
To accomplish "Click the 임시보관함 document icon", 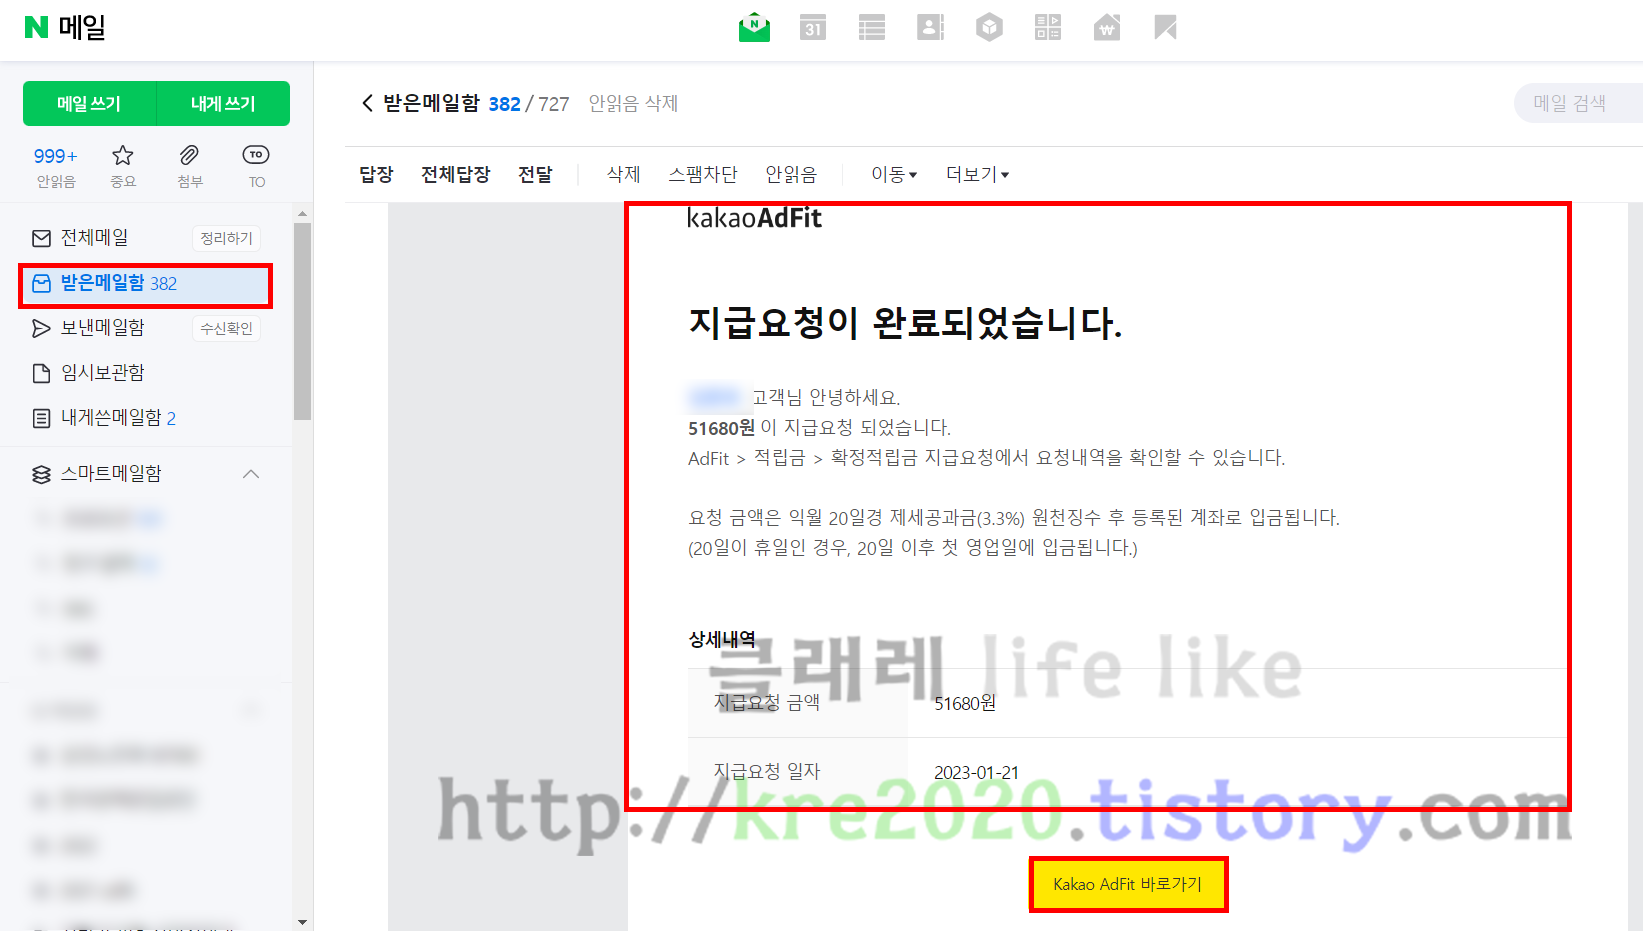I will click(41, 373).
